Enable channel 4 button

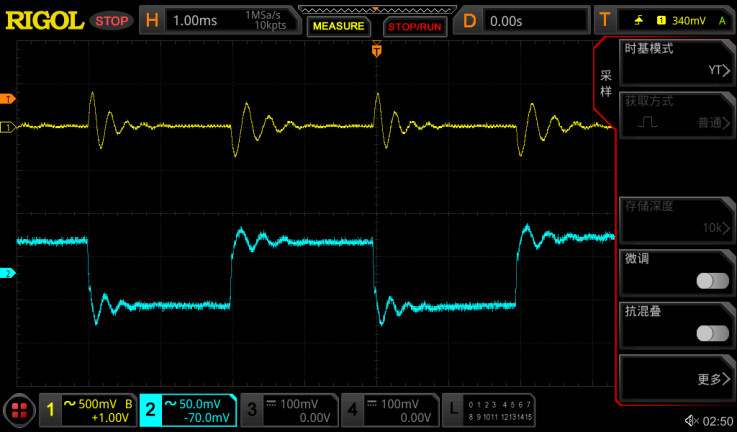click(353, 410)
